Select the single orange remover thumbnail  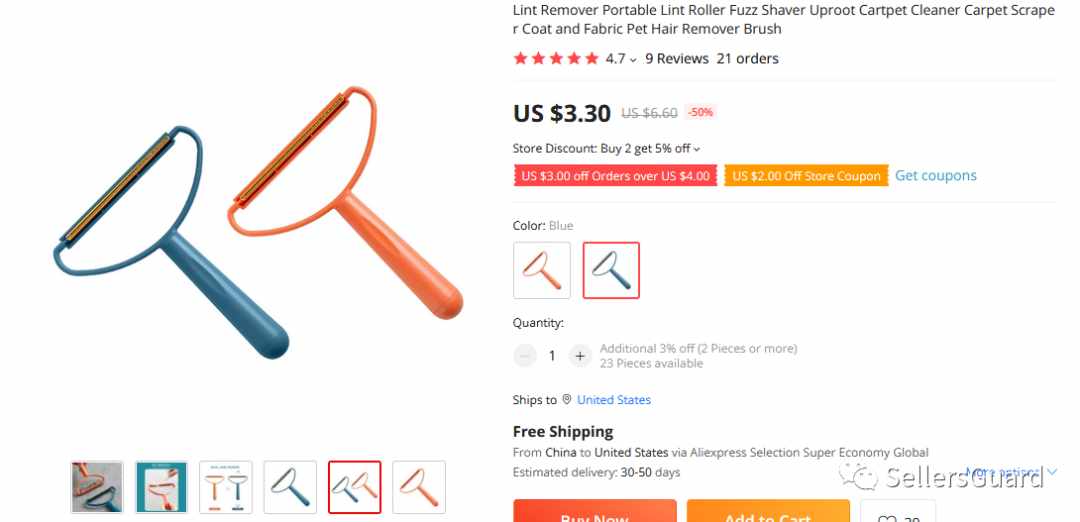[419, 487]
